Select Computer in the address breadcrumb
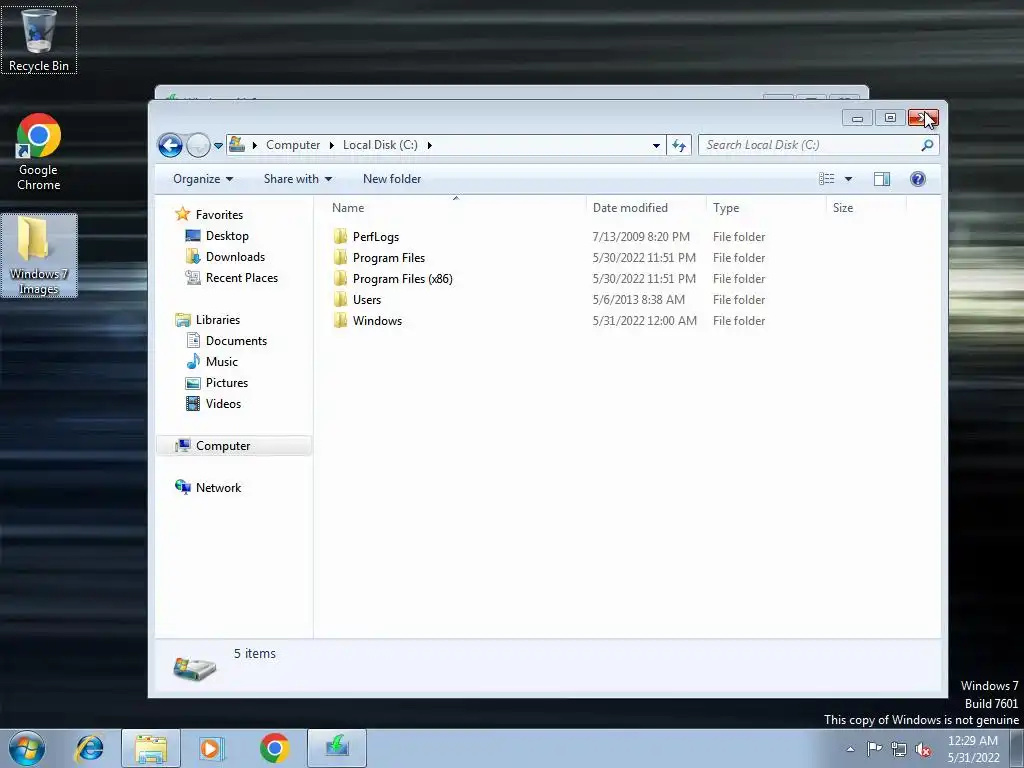 293,145
